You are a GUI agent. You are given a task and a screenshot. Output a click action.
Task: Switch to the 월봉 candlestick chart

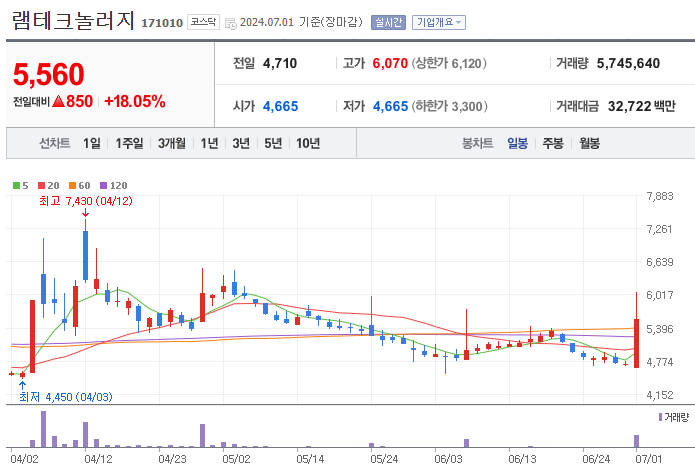pyautogui.click(x=590, y=143)
